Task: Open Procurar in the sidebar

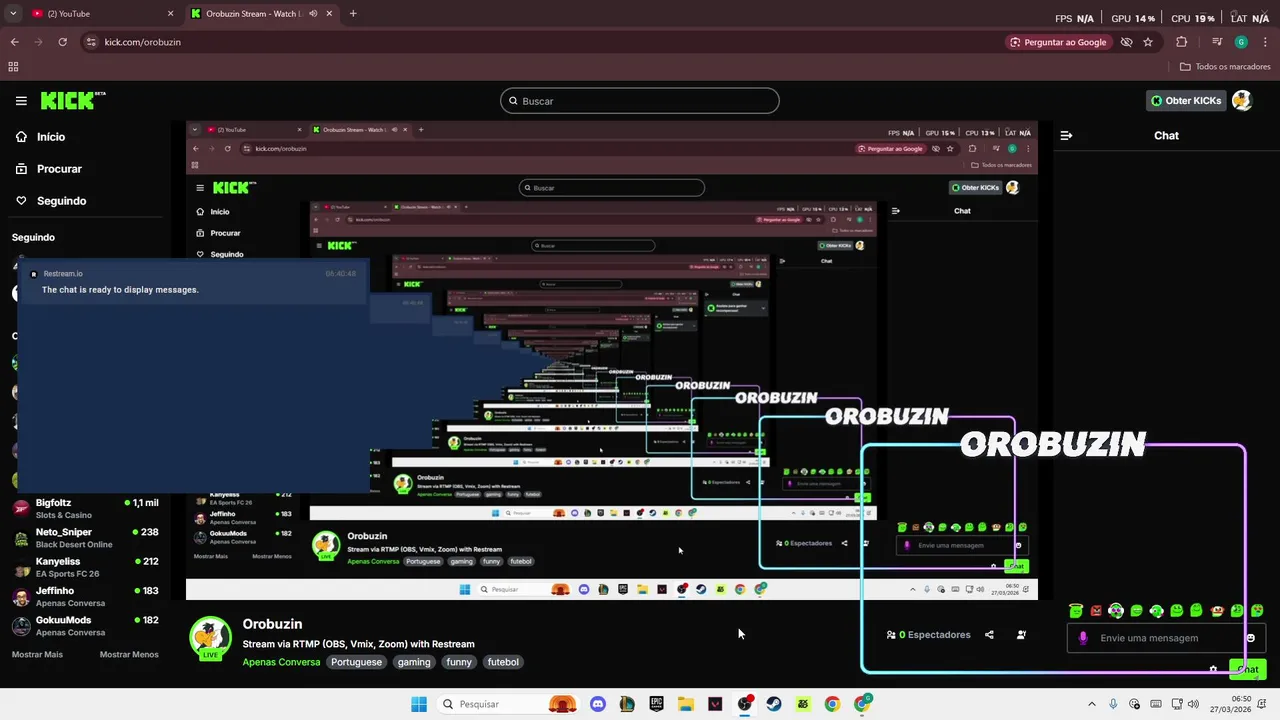Action: [x=59, y=169]
